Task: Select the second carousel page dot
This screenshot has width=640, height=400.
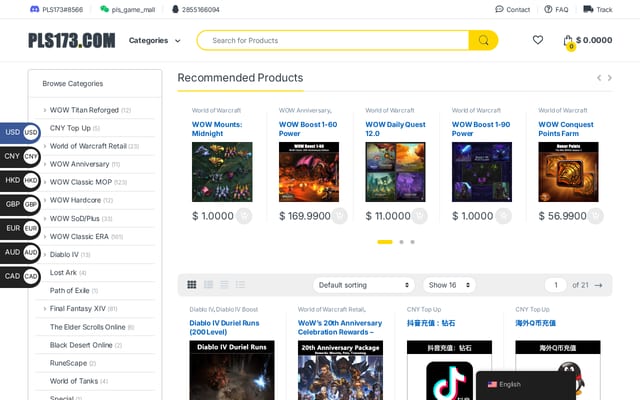Action: [402, 242]
